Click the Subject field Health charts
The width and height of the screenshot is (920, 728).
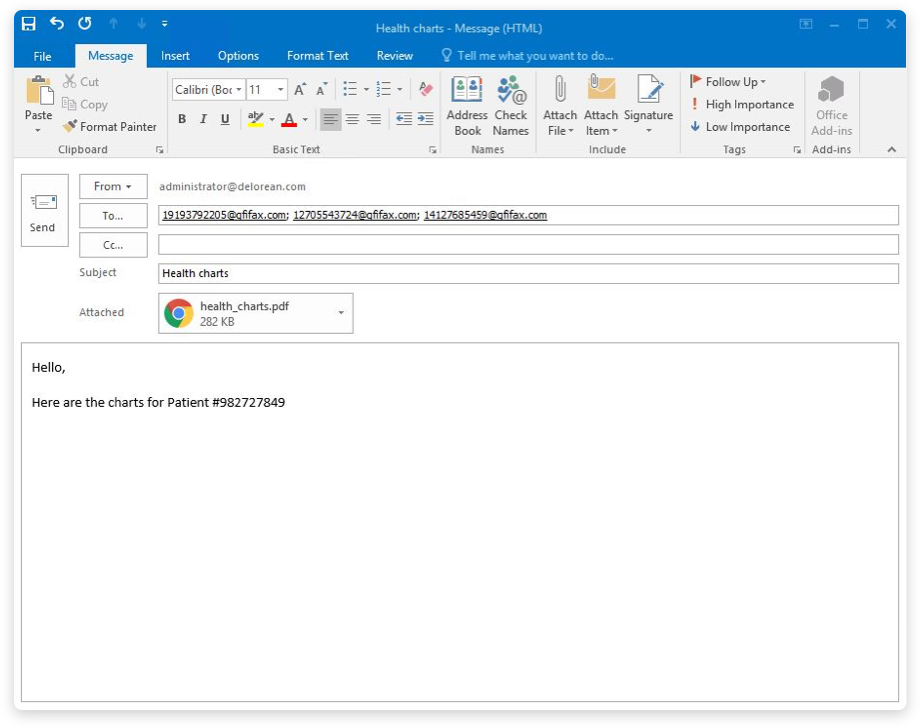528,273
